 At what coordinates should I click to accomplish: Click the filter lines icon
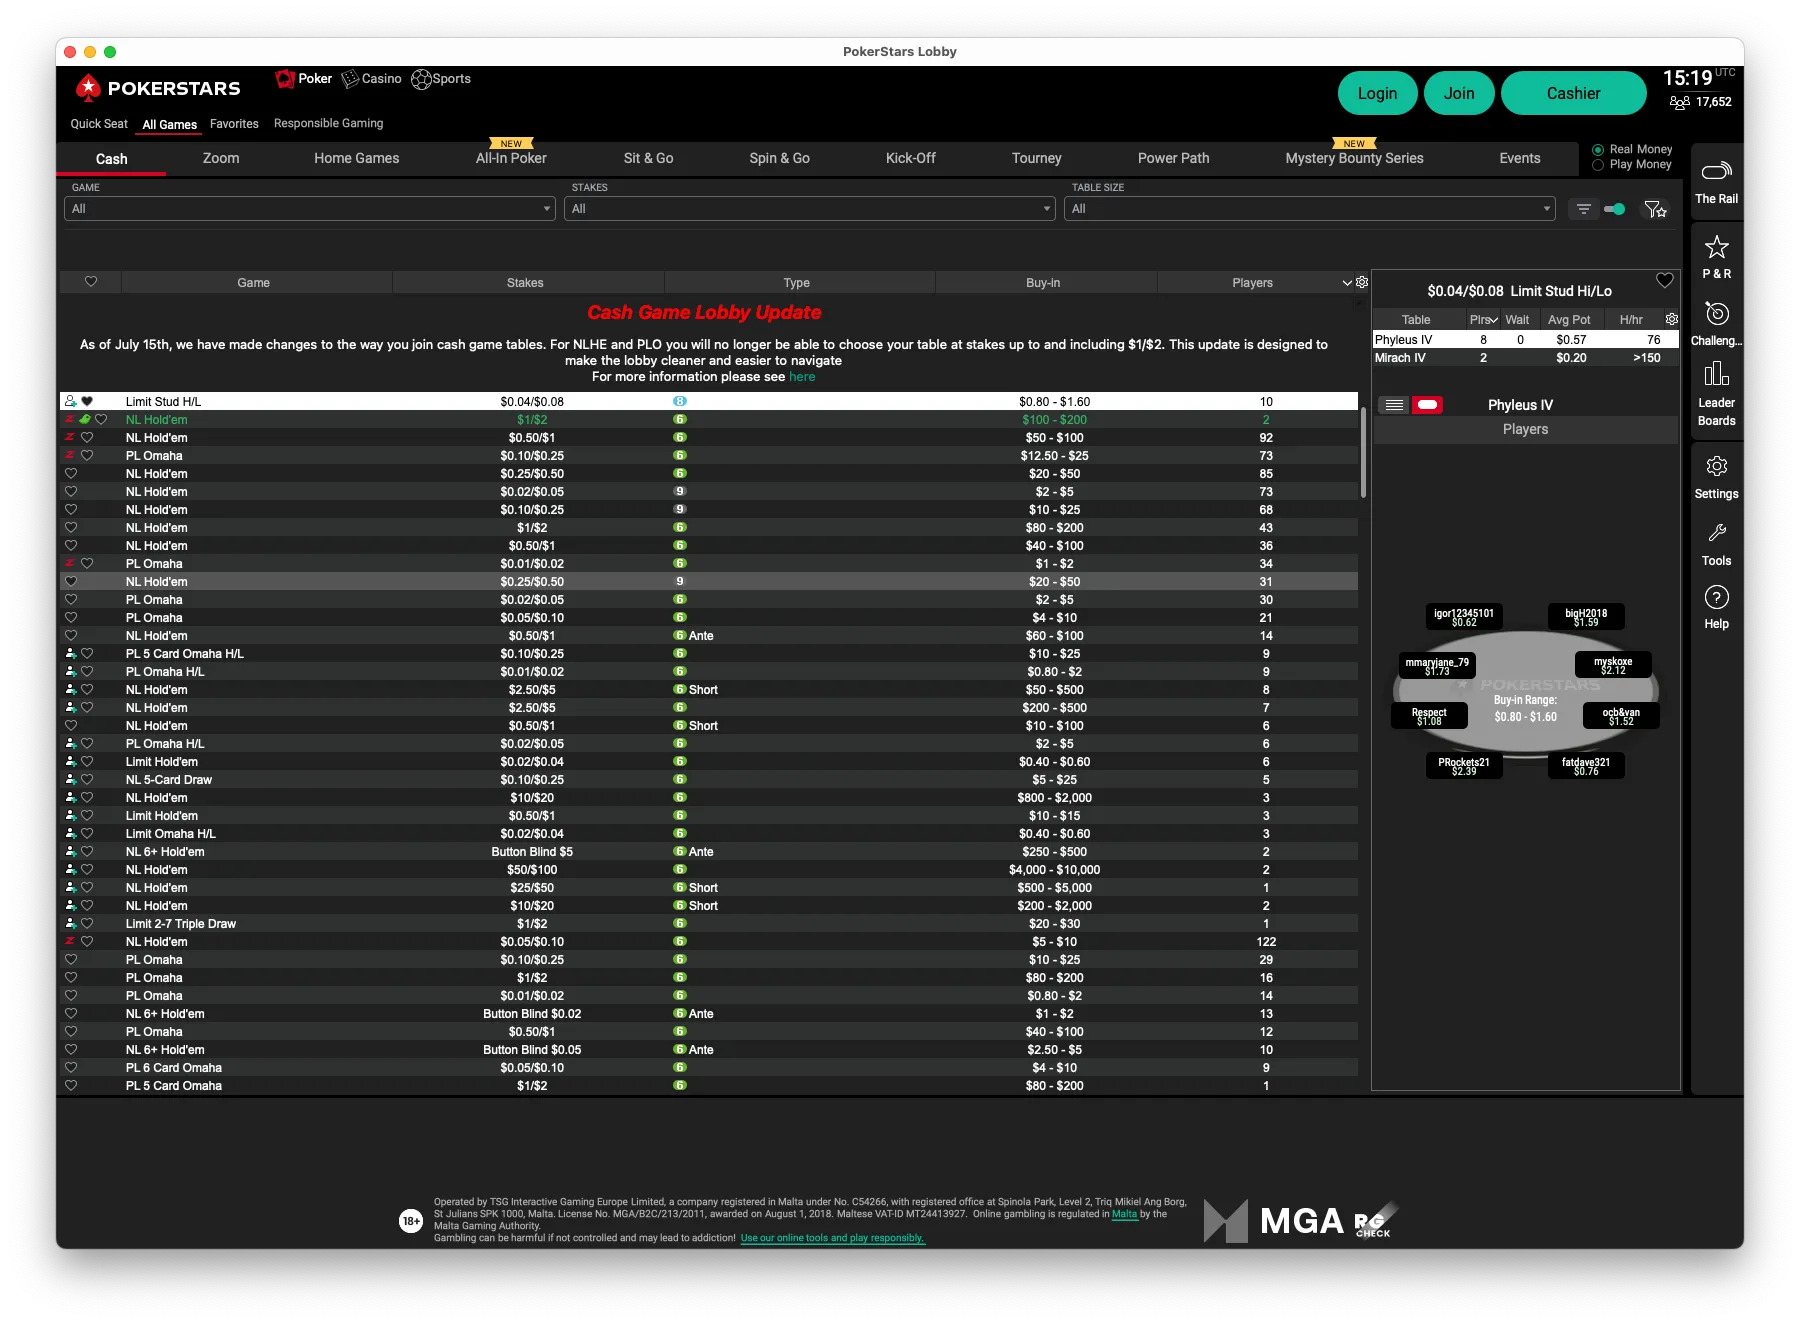tap(1583, 209)
